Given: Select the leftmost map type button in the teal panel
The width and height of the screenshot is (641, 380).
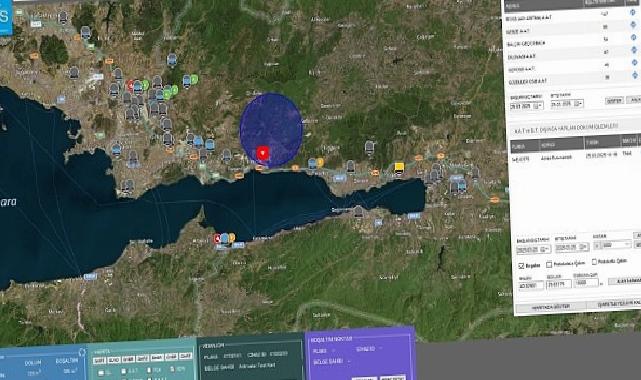Looking at the screenshot, I should 99,360.
